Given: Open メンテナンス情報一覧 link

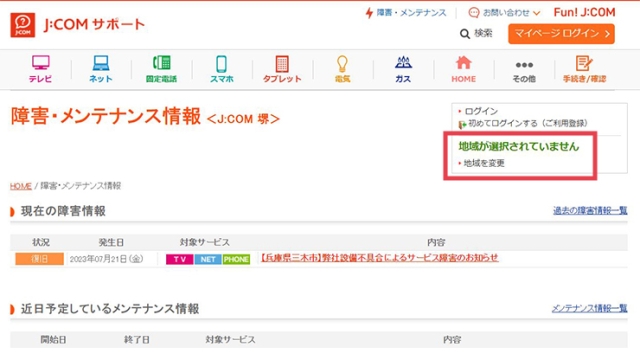Looking at the screenshot, I should tap(589, 309).
